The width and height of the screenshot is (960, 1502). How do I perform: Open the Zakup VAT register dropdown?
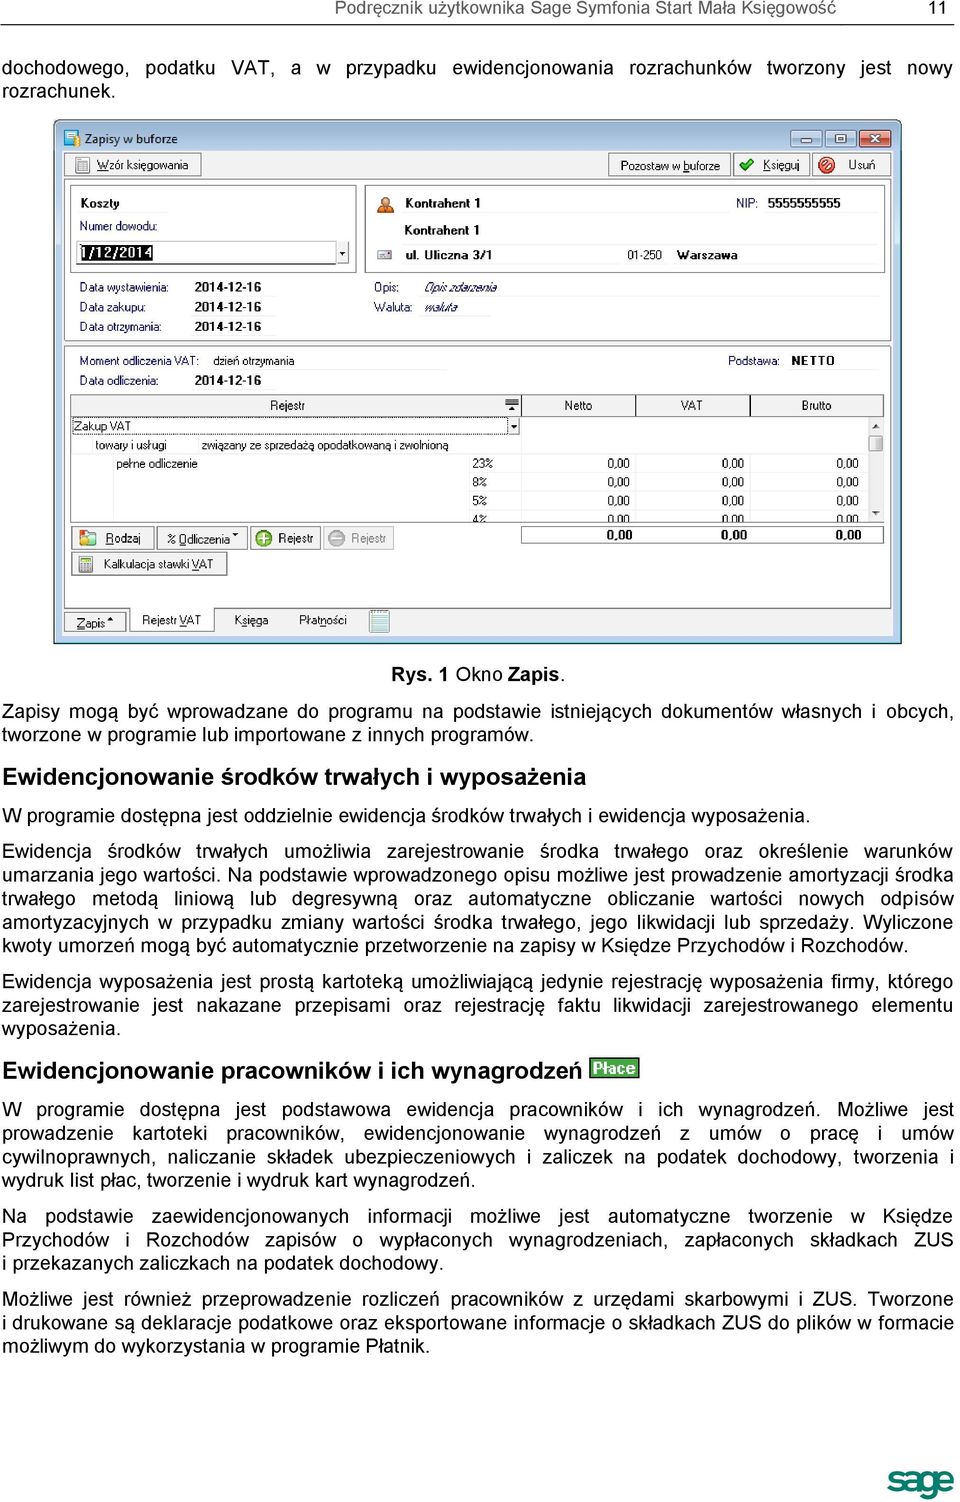(514, 426)
